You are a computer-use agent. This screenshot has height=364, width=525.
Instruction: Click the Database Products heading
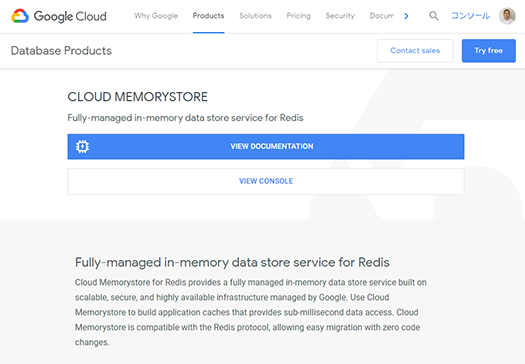tap(61, 51)
